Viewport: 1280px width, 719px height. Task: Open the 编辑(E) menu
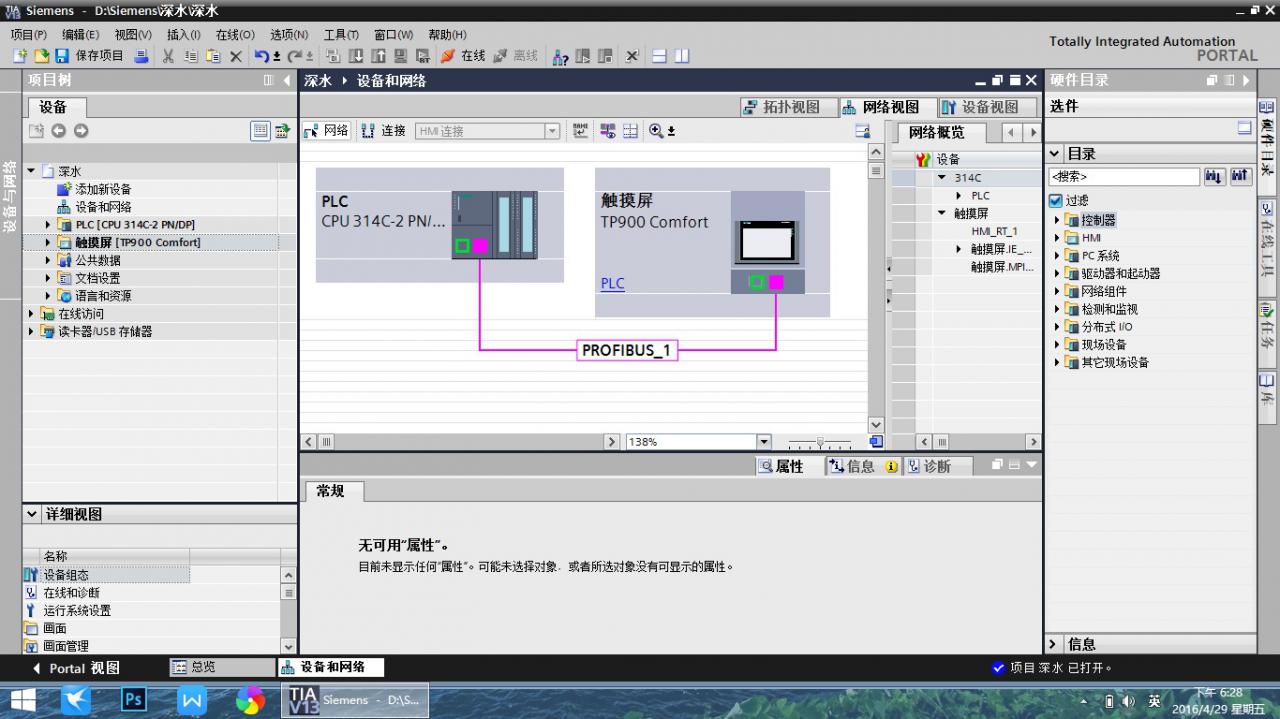(x=80, y=34)
